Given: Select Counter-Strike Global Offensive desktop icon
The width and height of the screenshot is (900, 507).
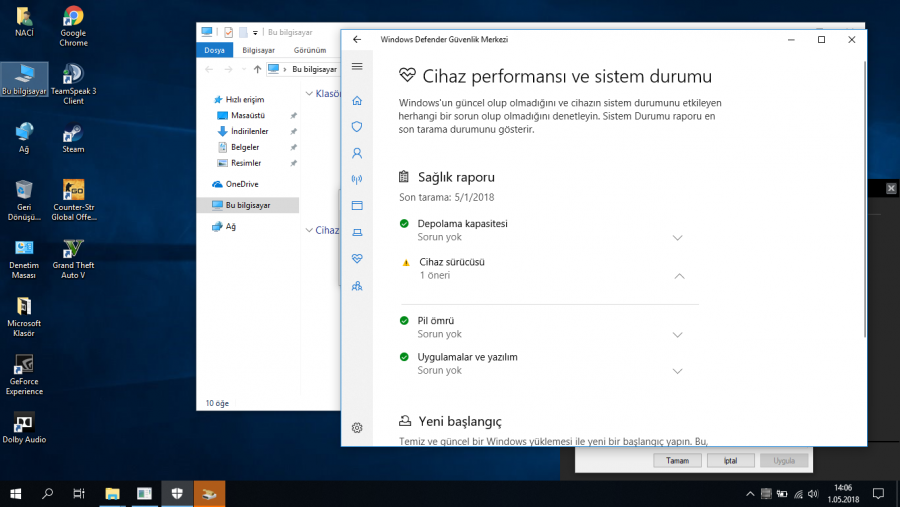Looking at the screenshot, I should [x=73, y=200].
